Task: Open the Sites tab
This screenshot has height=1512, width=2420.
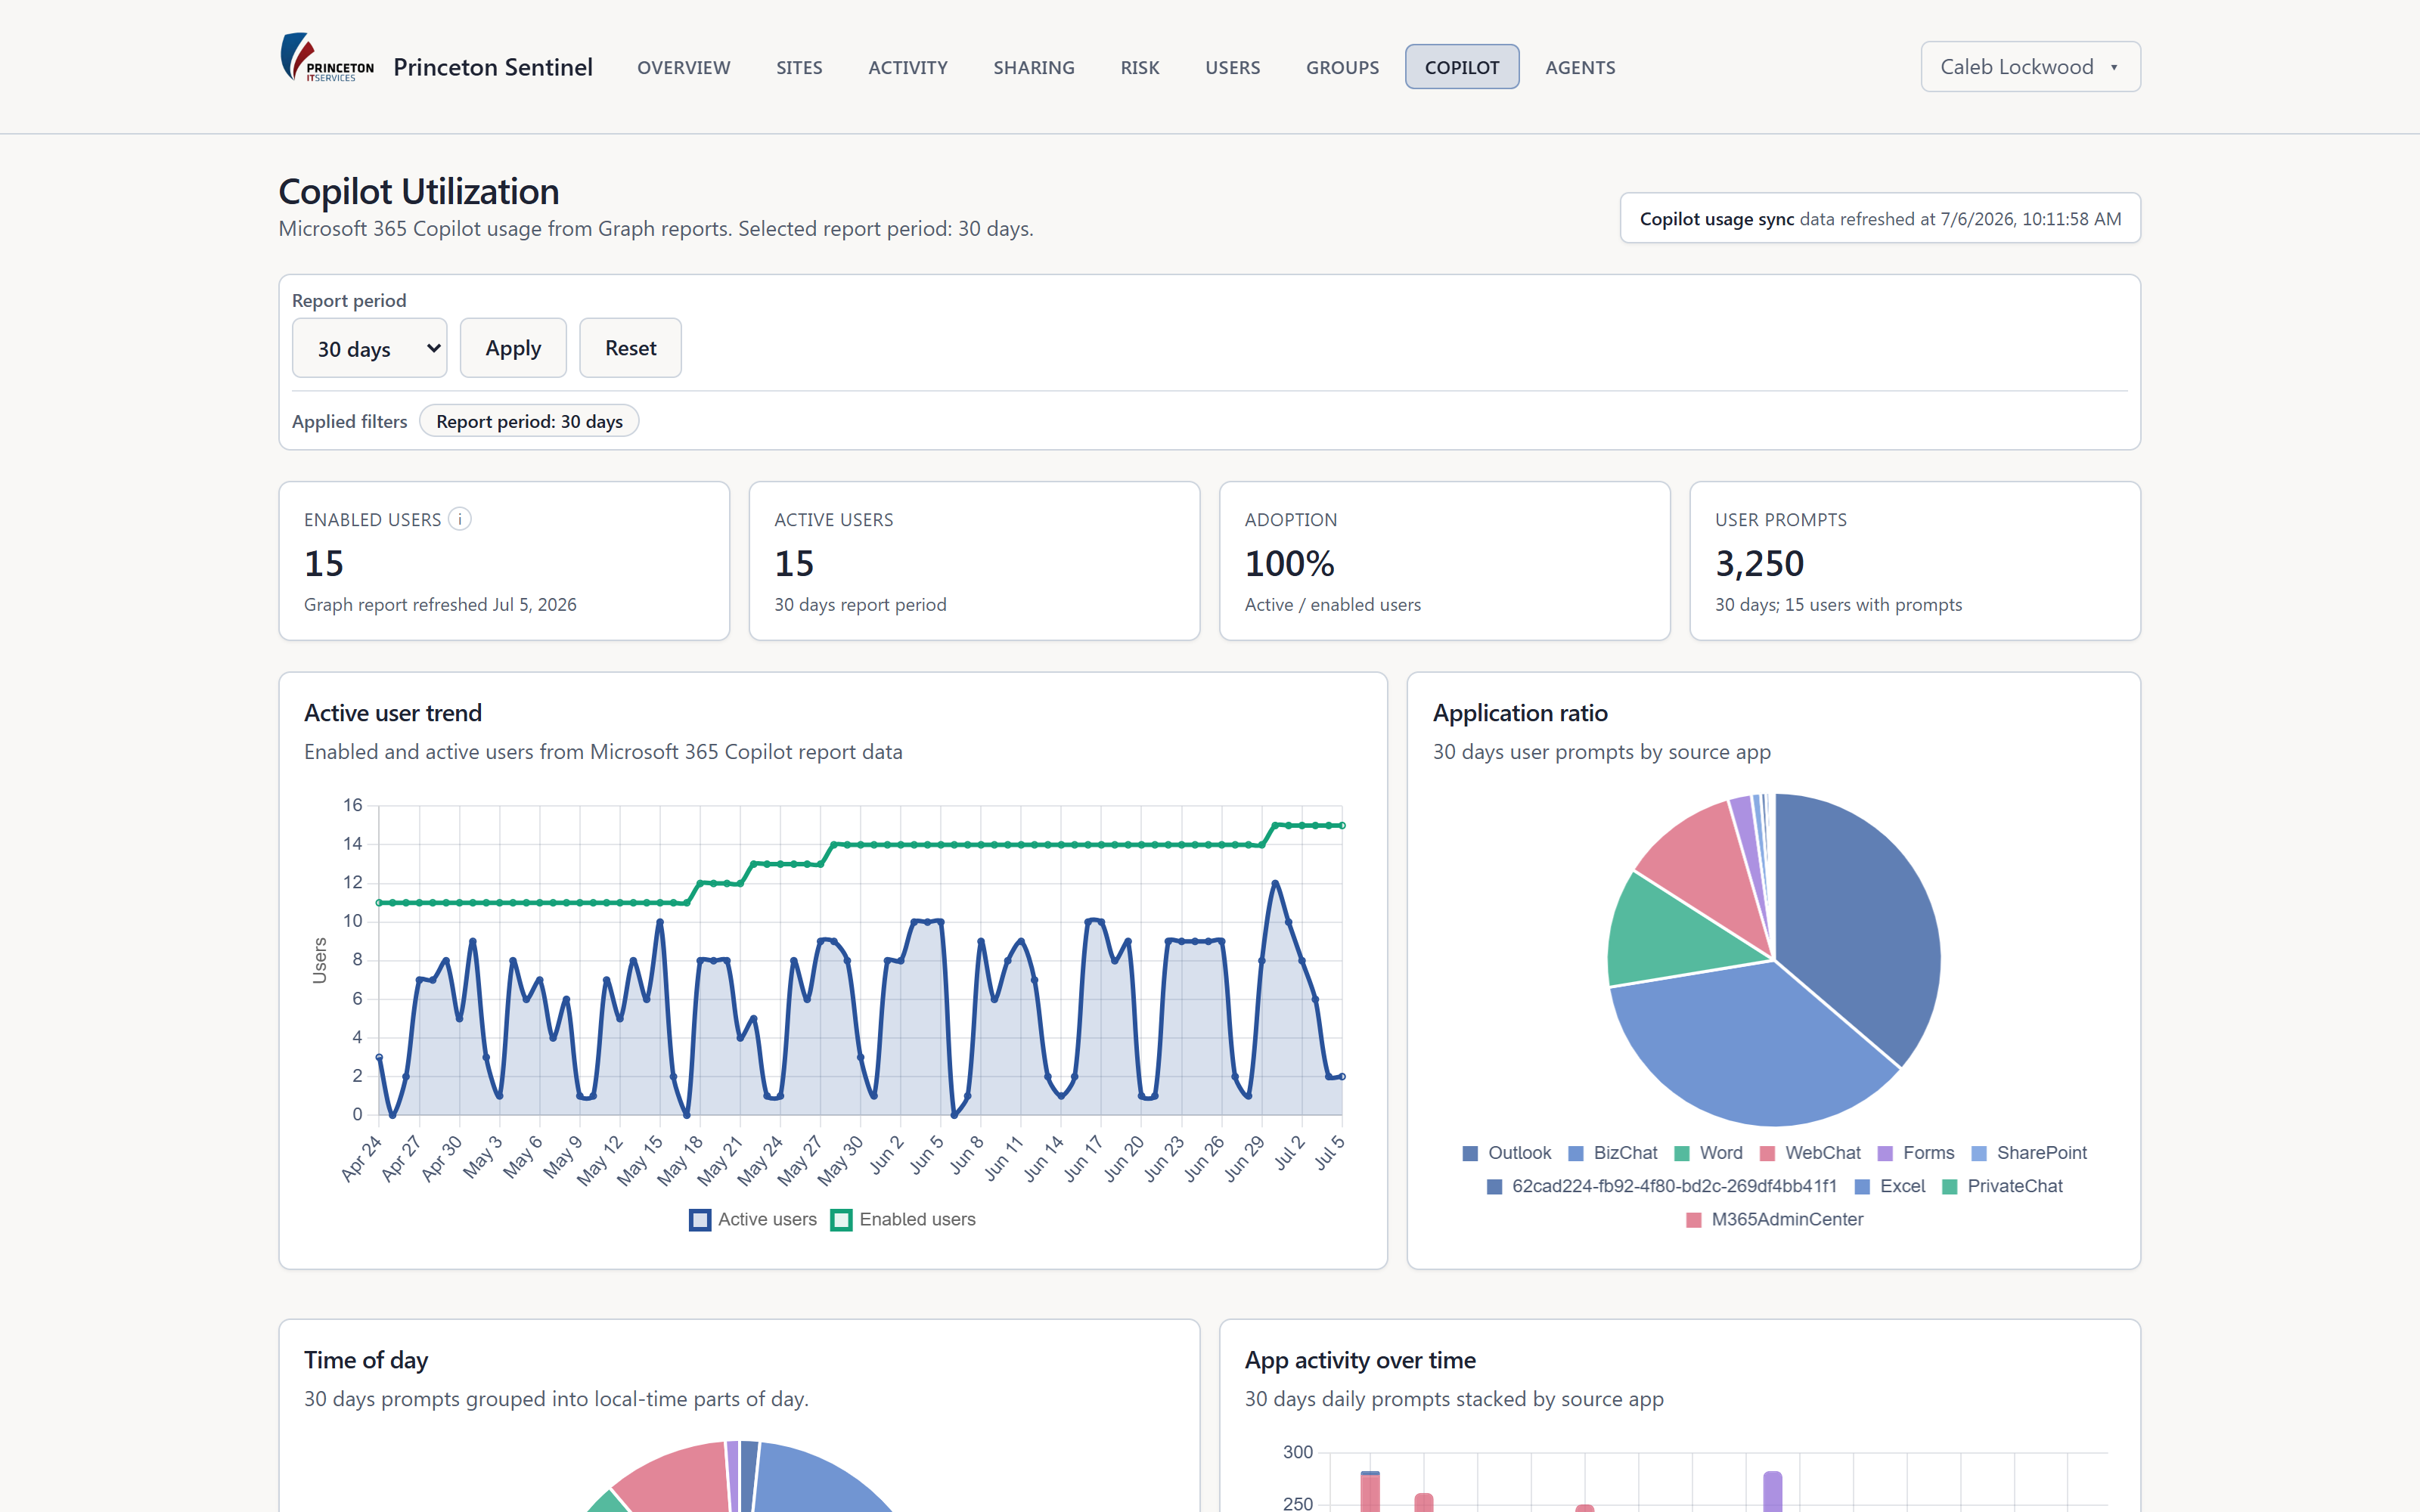Action: [x=799, y=67]
